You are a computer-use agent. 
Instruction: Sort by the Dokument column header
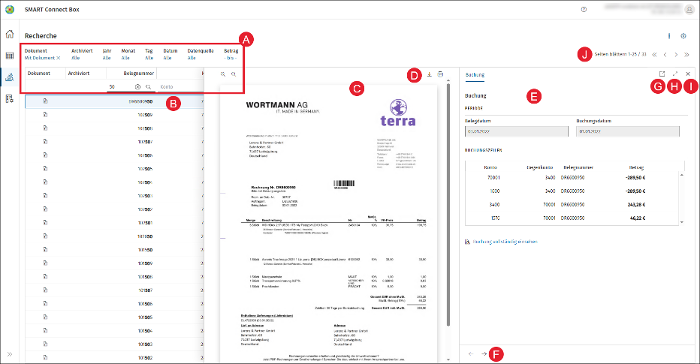point(39,73)
